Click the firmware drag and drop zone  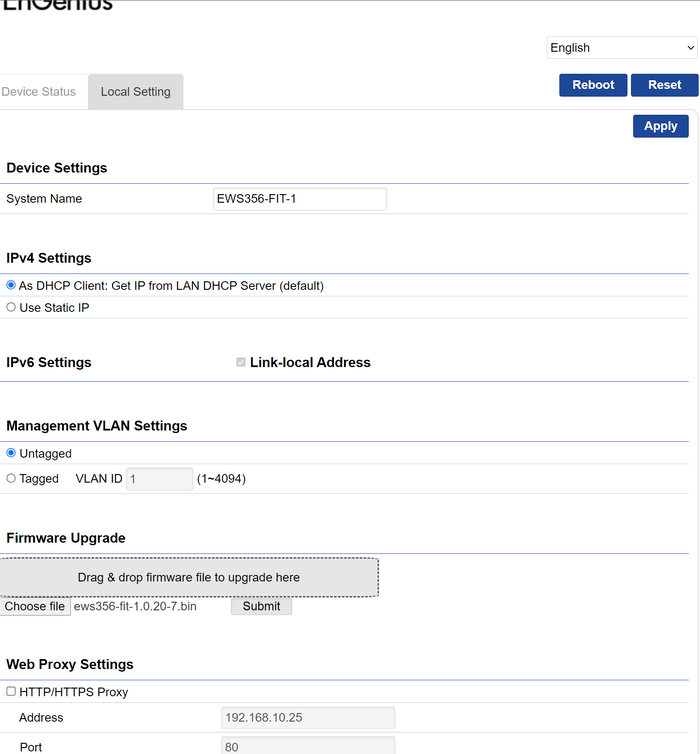(189, 577)
